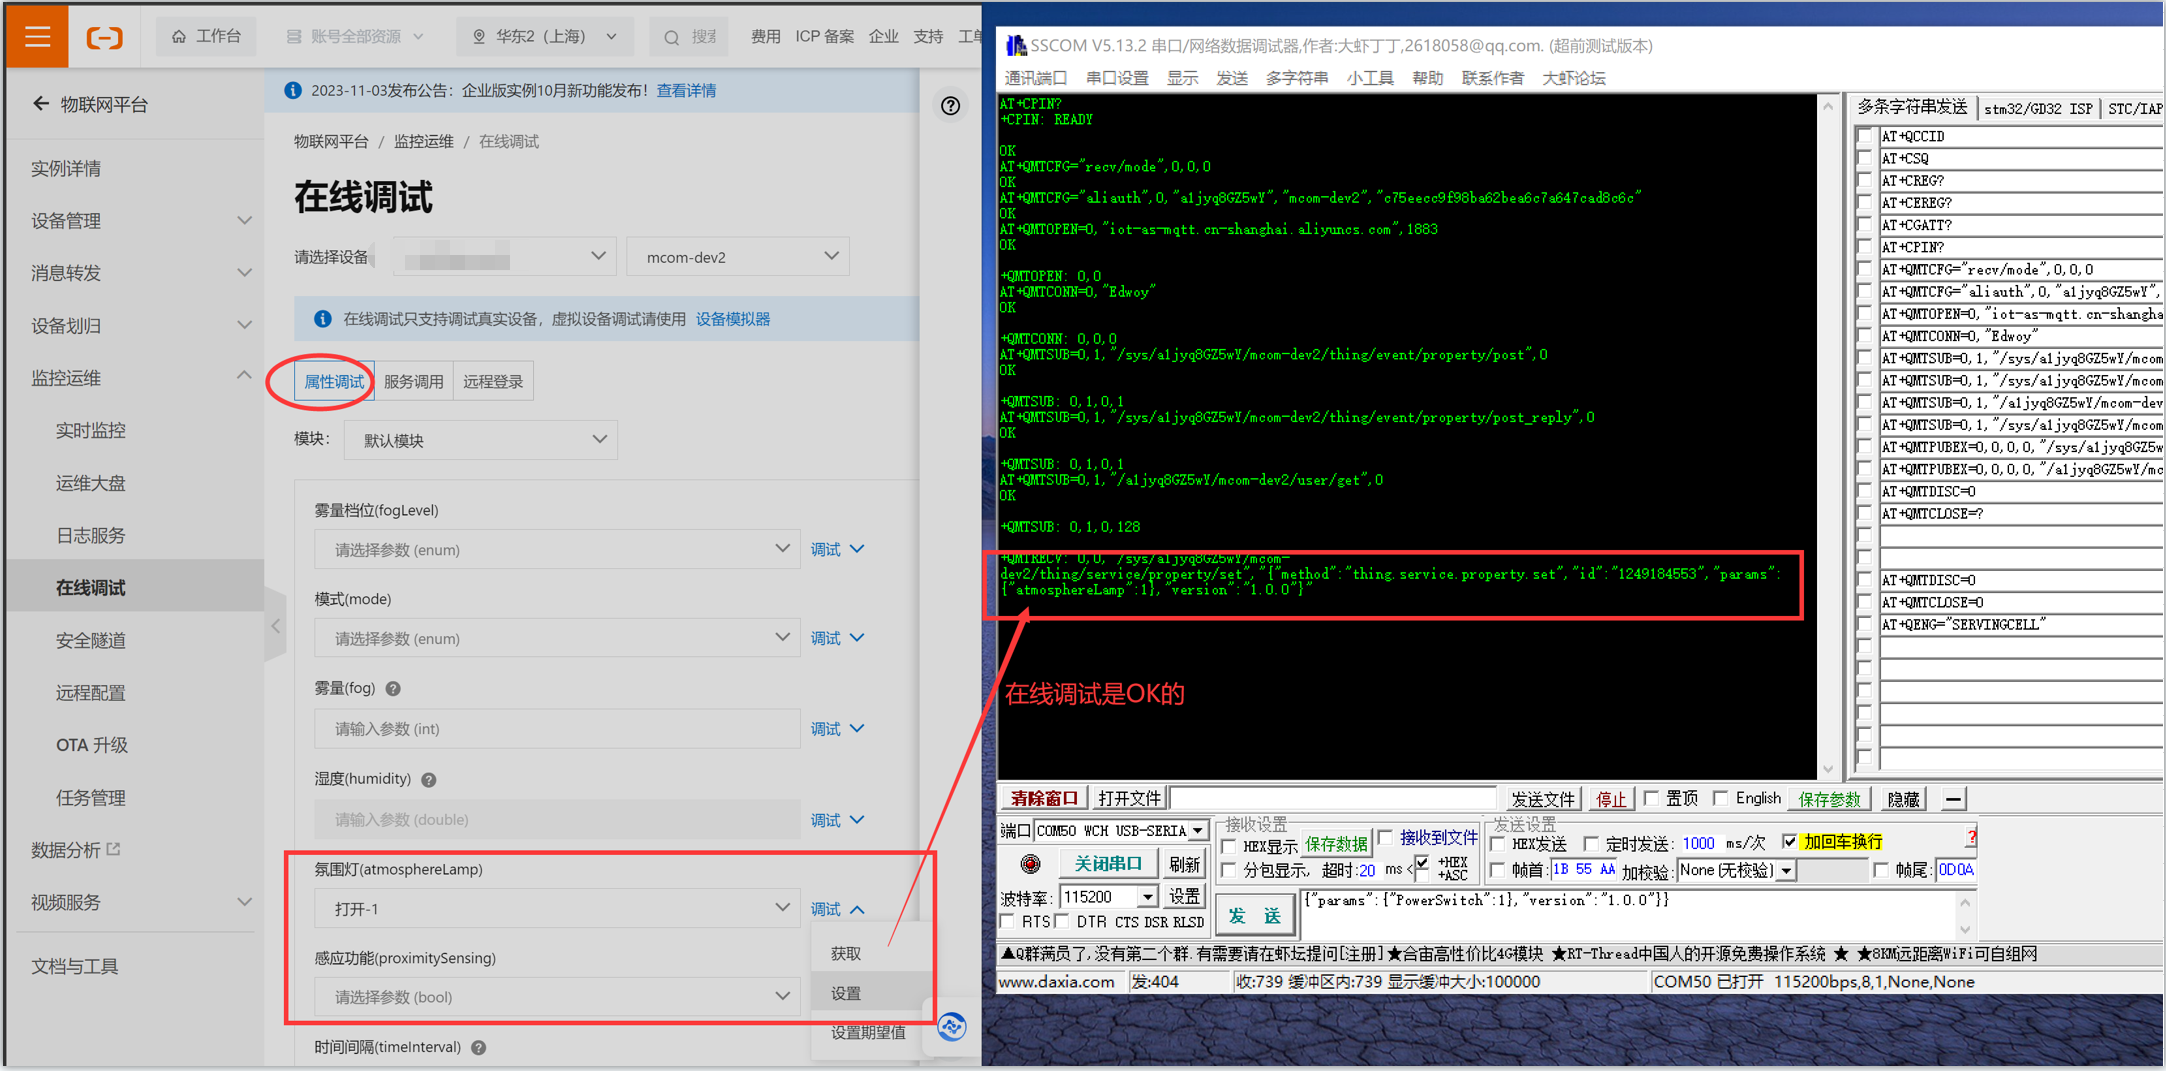This screenshot has height=1071, width=2166.
Task: Toggle HEX显示 checkbox in SSCOM
Action: [x=1229, y=846]
